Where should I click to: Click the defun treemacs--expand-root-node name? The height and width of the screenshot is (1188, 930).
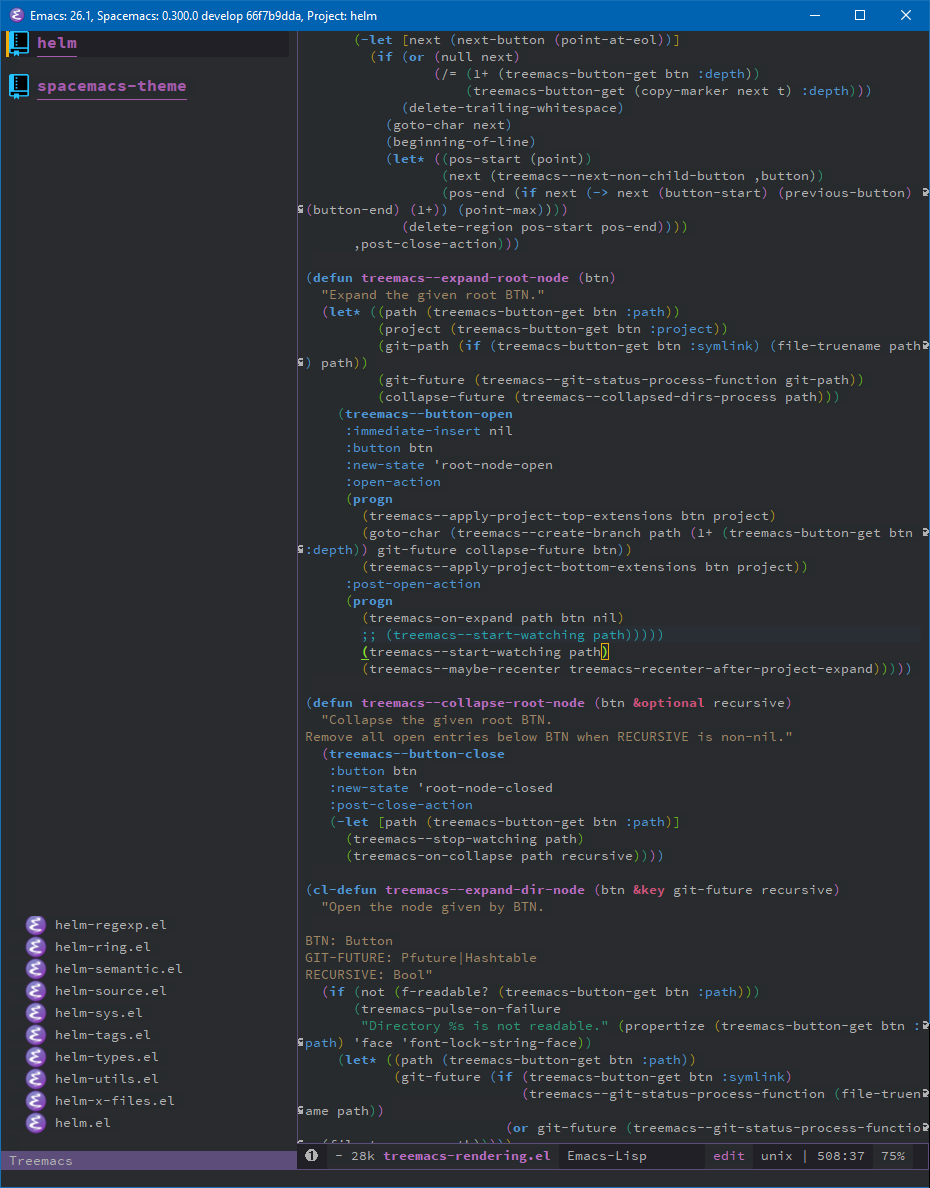pyautogui.click(x=465, y=278)
